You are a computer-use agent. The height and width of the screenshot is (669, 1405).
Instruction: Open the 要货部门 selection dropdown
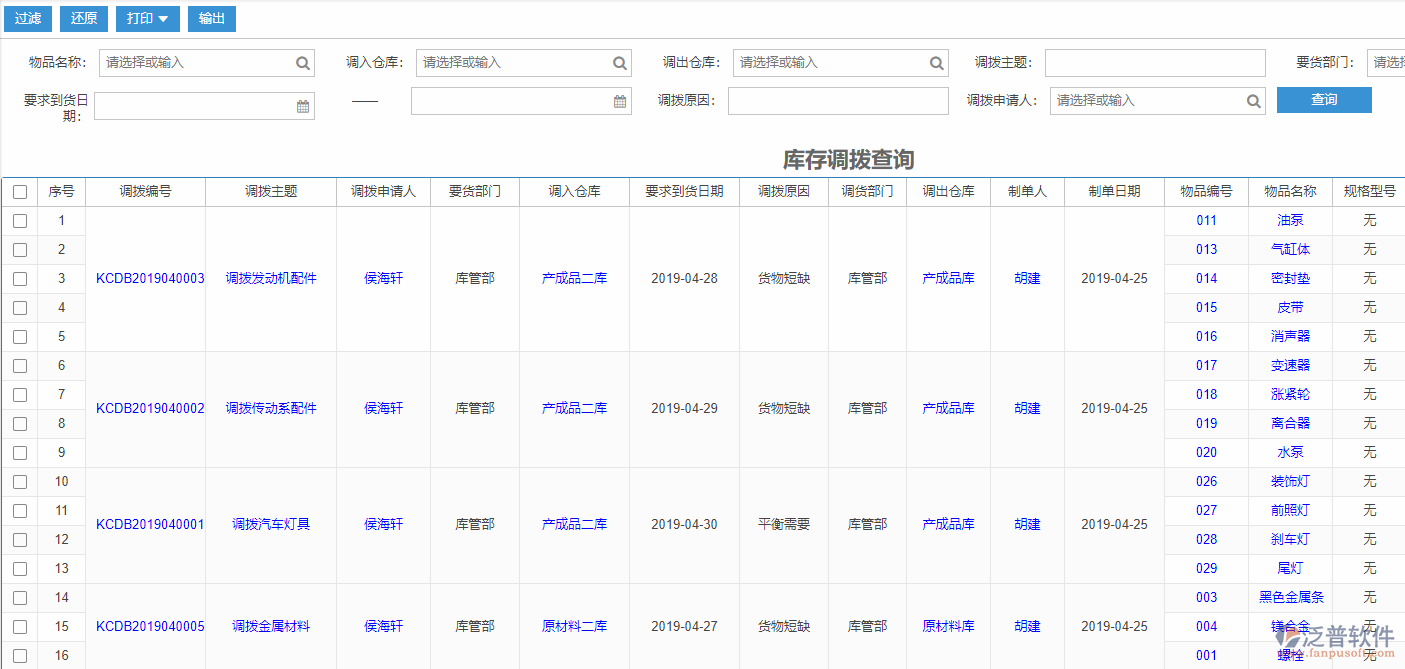tap(1389, 62)
